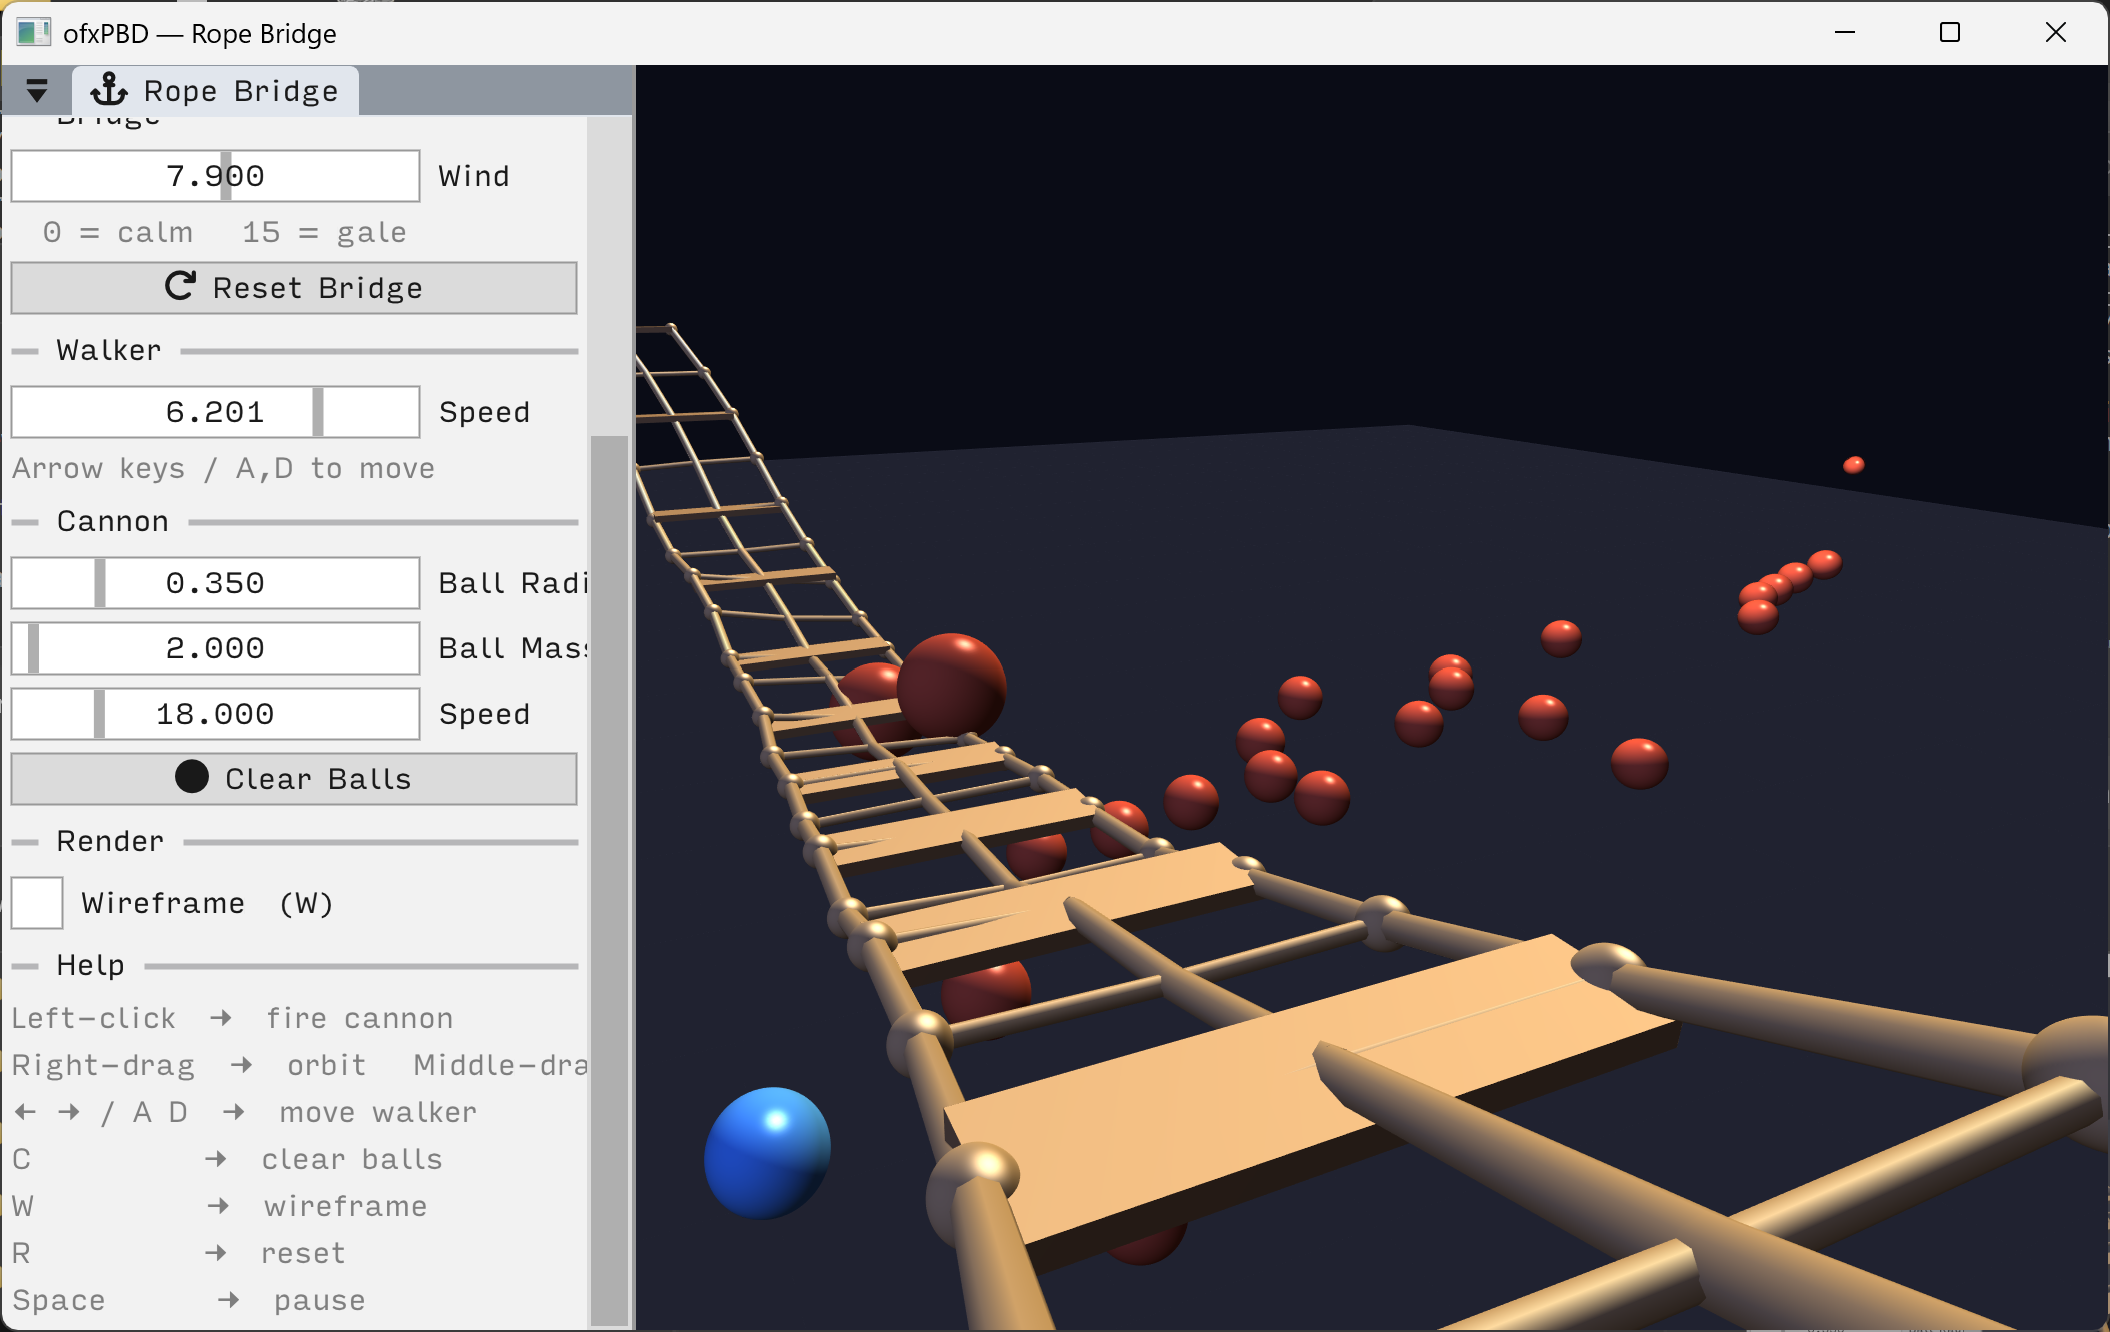Collapse the Walker section header
2110x1332 pixels.
294,351
